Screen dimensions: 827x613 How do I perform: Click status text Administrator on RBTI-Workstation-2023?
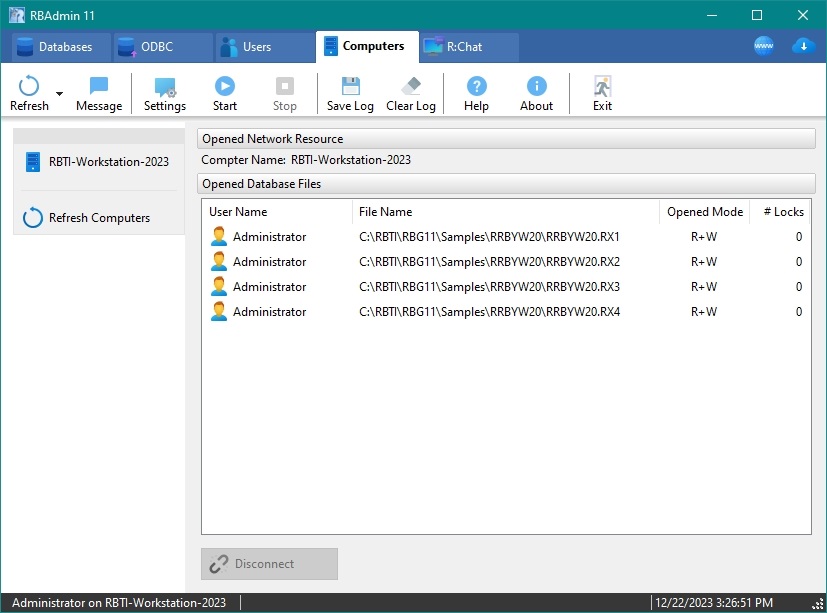[119, 602]
